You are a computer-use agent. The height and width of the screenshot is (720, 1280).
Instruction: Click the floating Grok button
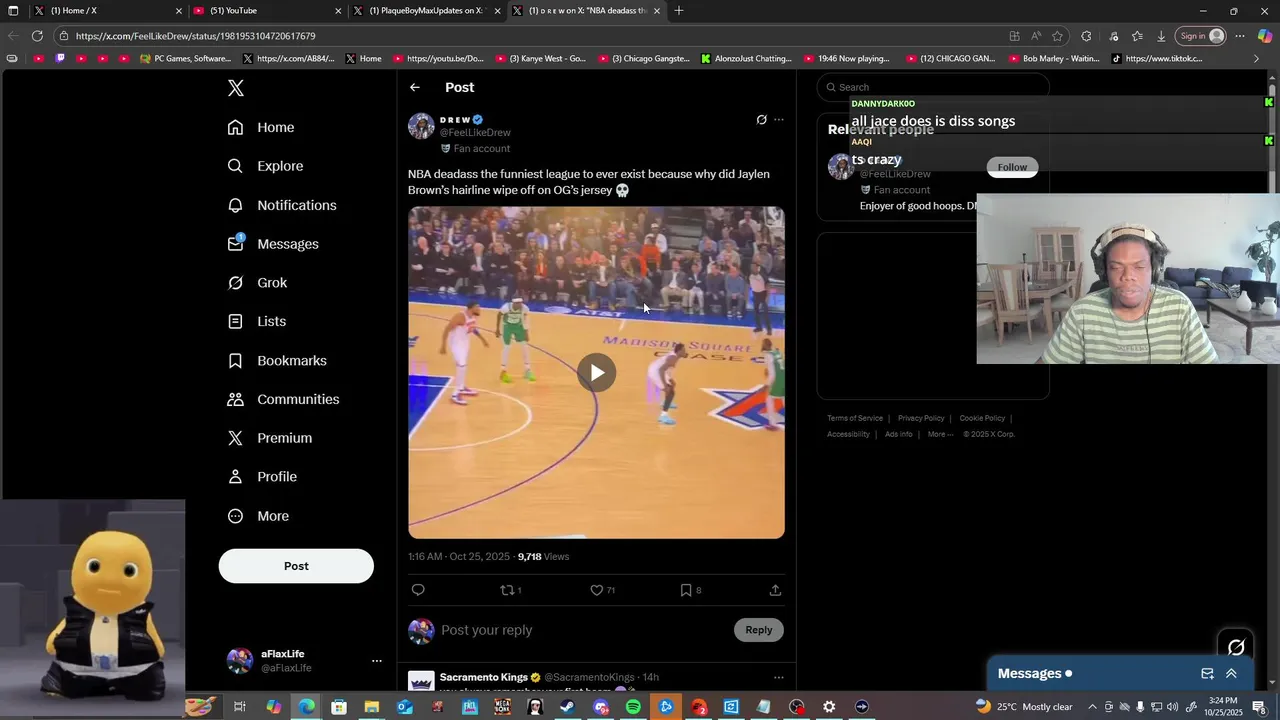(x=1236, y=647)
